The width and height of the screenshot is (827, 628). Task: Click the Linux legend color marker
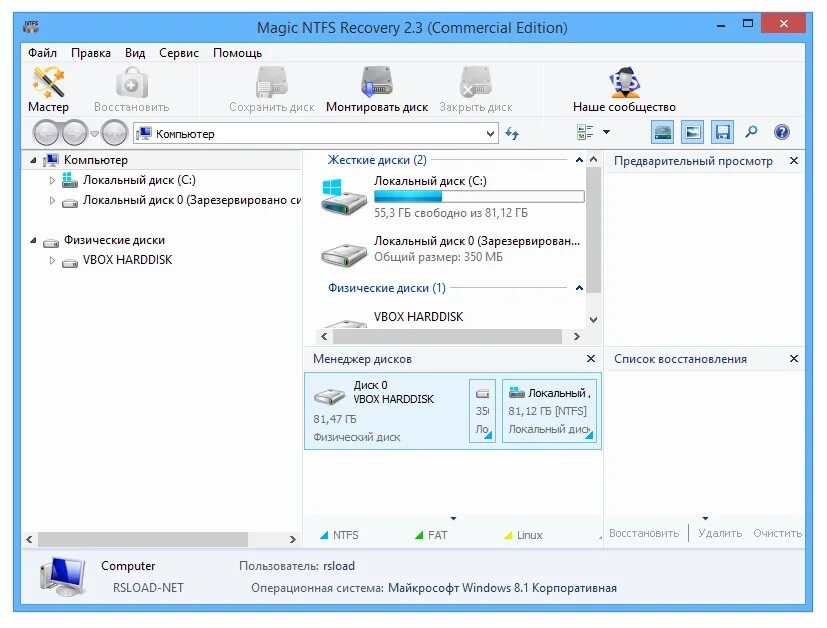coord(508,535)
